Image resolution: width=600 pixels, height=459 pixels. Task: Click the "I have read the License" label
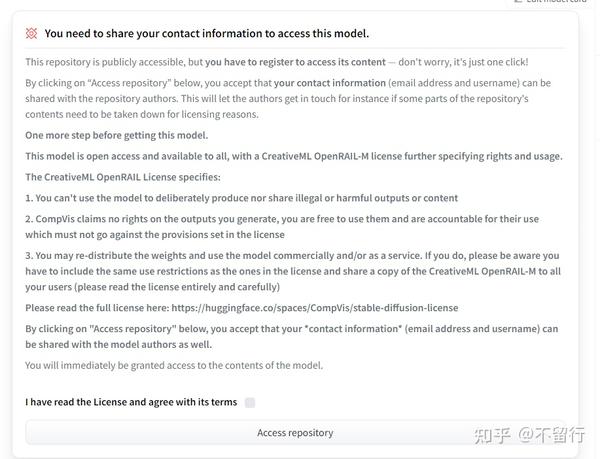(131, 402)
